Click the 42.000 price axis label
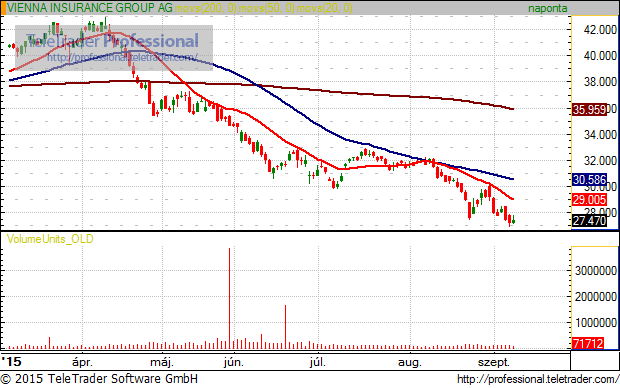The height and width of the screenshot is (388, 620). point(600,30)
